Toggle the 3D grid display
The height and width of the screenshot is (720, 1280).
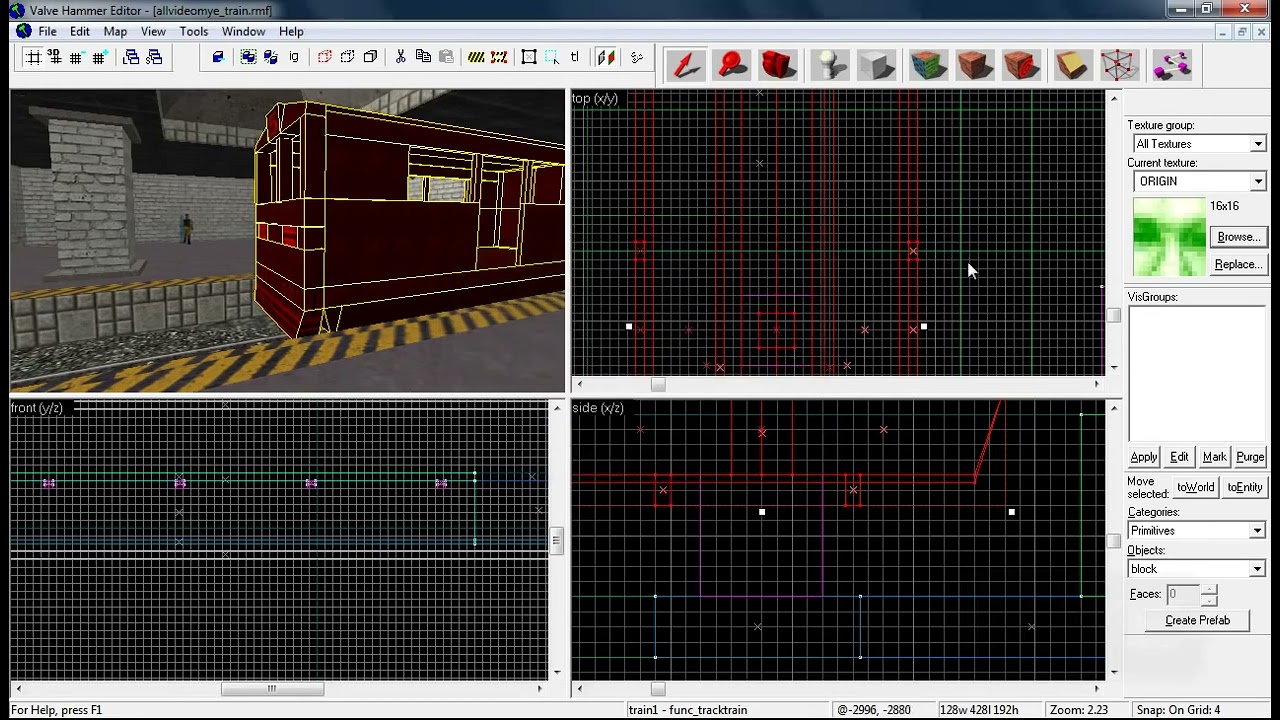55,57
